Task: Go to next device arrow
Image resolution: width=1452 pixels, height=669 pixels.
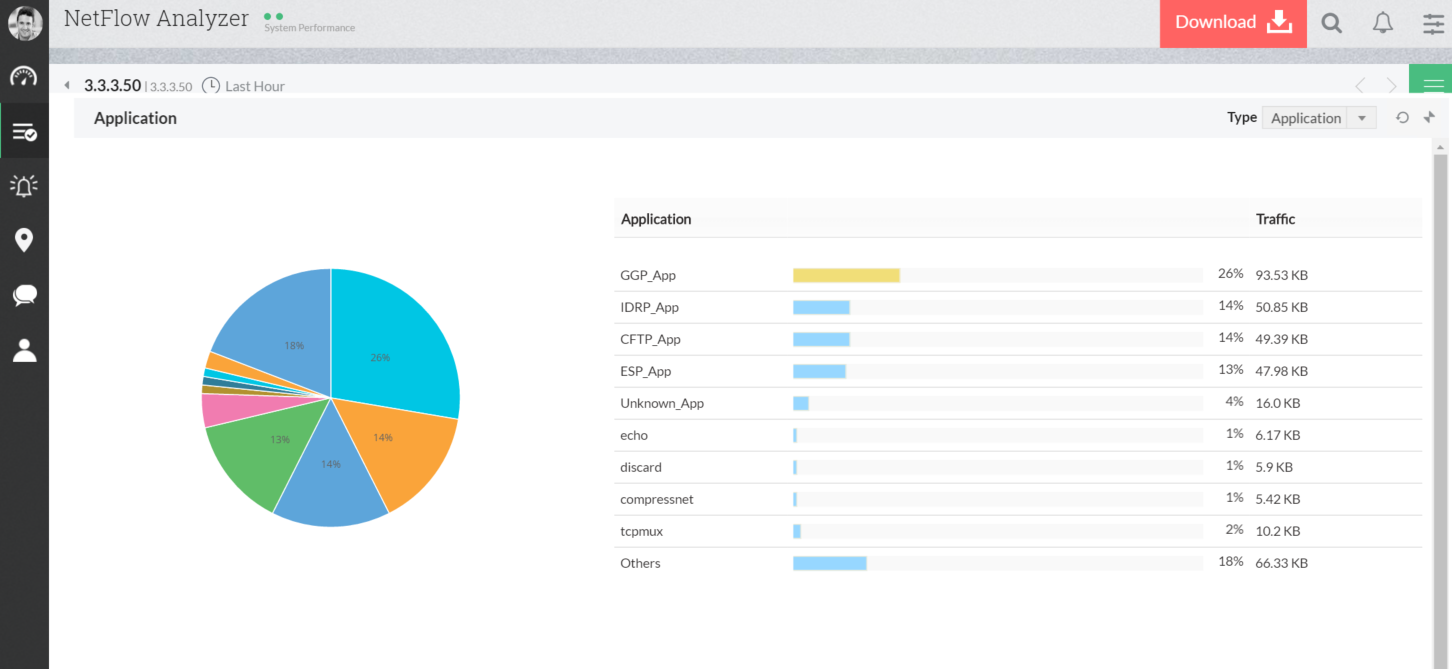Action: pyautogui.click(x=1392, y=86)
